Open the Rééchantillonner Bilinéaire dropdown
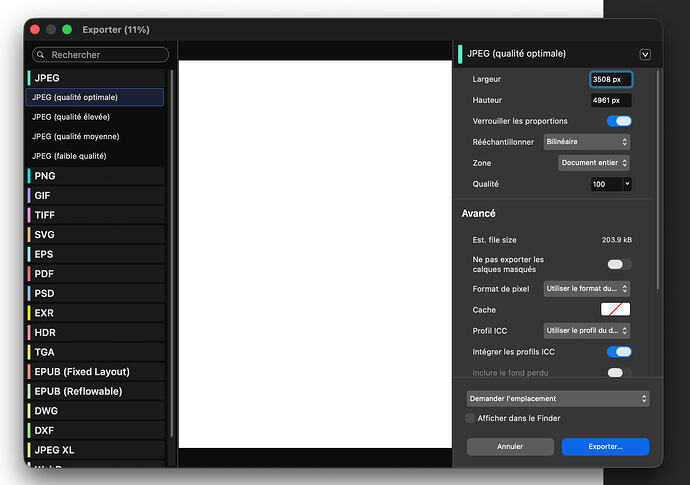The height and width of the screenshot is (485, 690). click(x=587, y=142)
